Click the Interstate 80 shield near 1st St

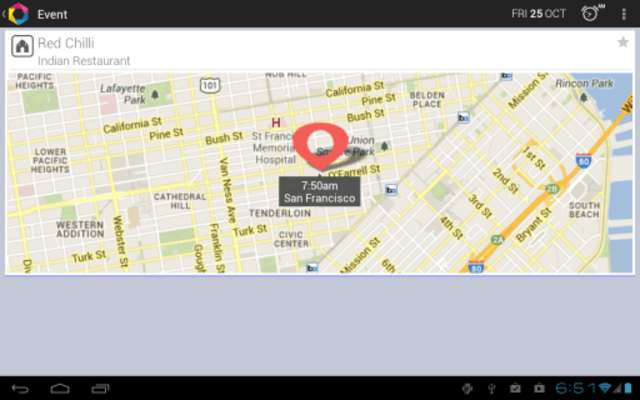[584, 160]
